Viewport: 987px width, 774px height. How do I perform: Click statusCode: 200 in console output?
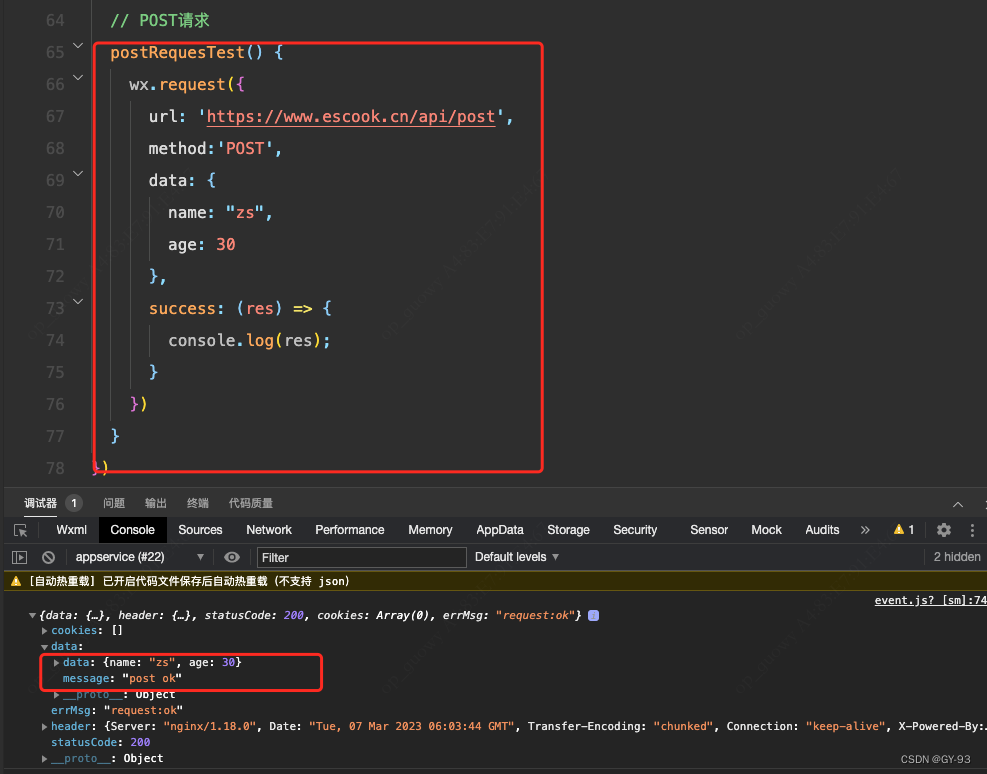pyautogui.click(x=101, y=743)
